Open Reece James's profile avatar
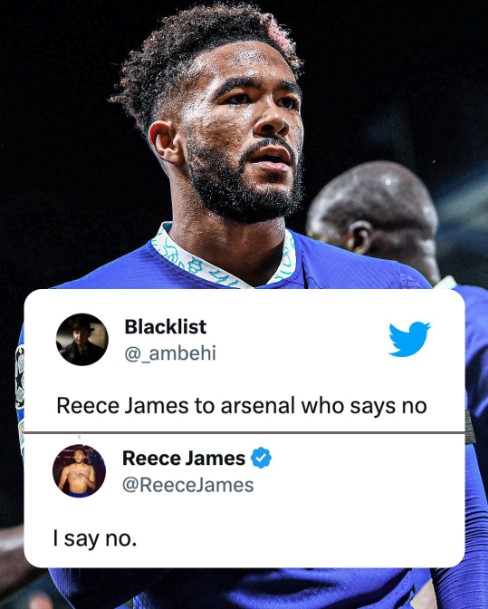 pos(79,471)
